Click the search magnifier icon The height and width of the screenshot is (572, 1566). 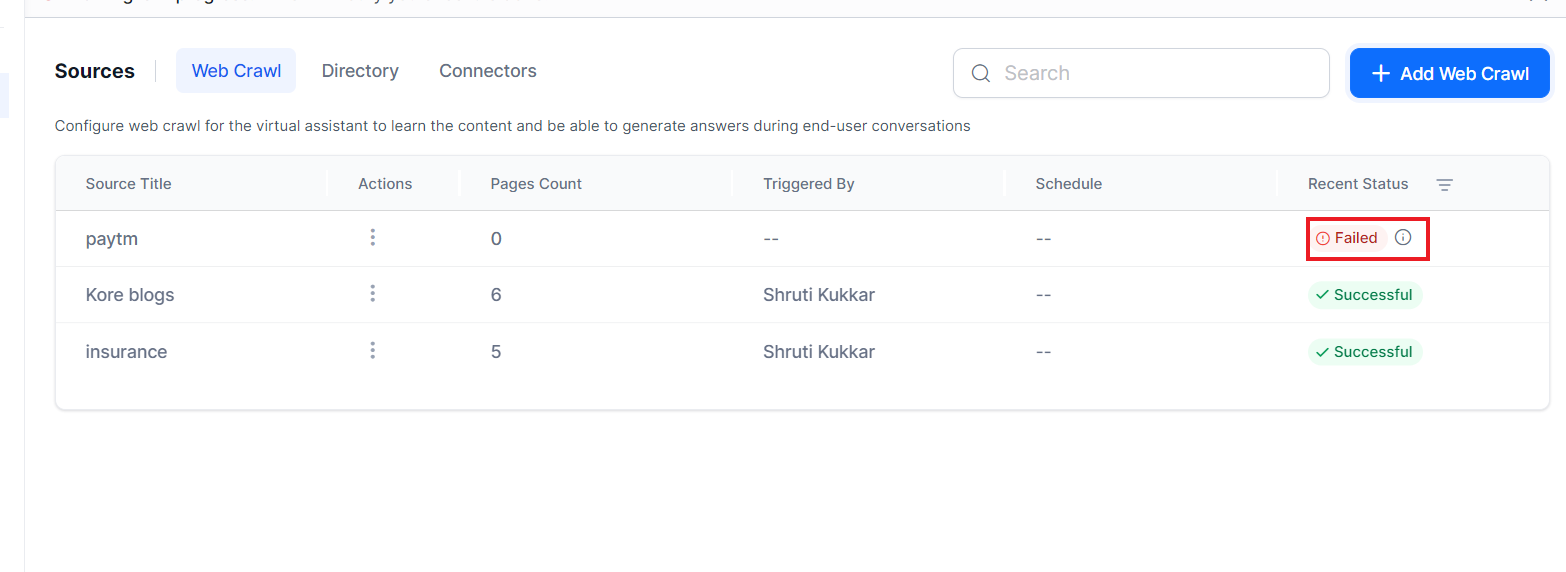click(981, 73)
